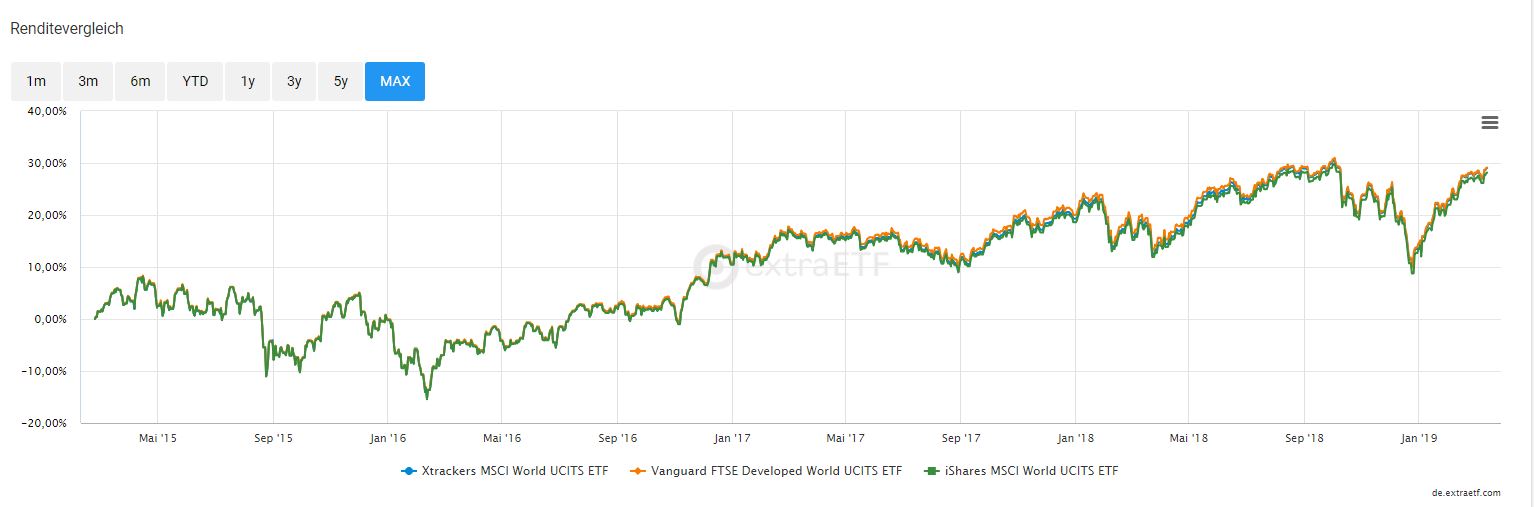Click the orange Vanguard legend marker
Image resolution: width=1534 pixels, height=507 pixels.
coord(637,470)
